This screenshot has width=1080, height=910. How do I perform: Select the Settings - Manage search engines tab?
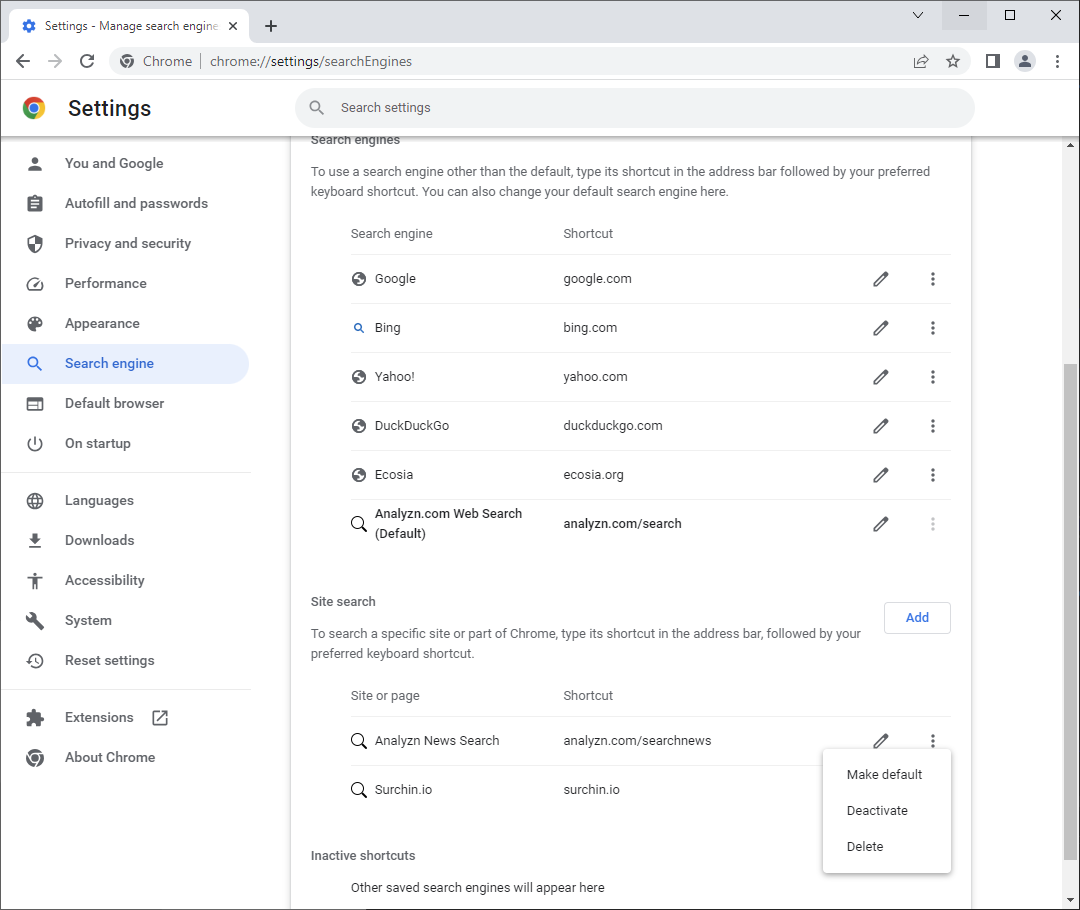tap(129, 26)
